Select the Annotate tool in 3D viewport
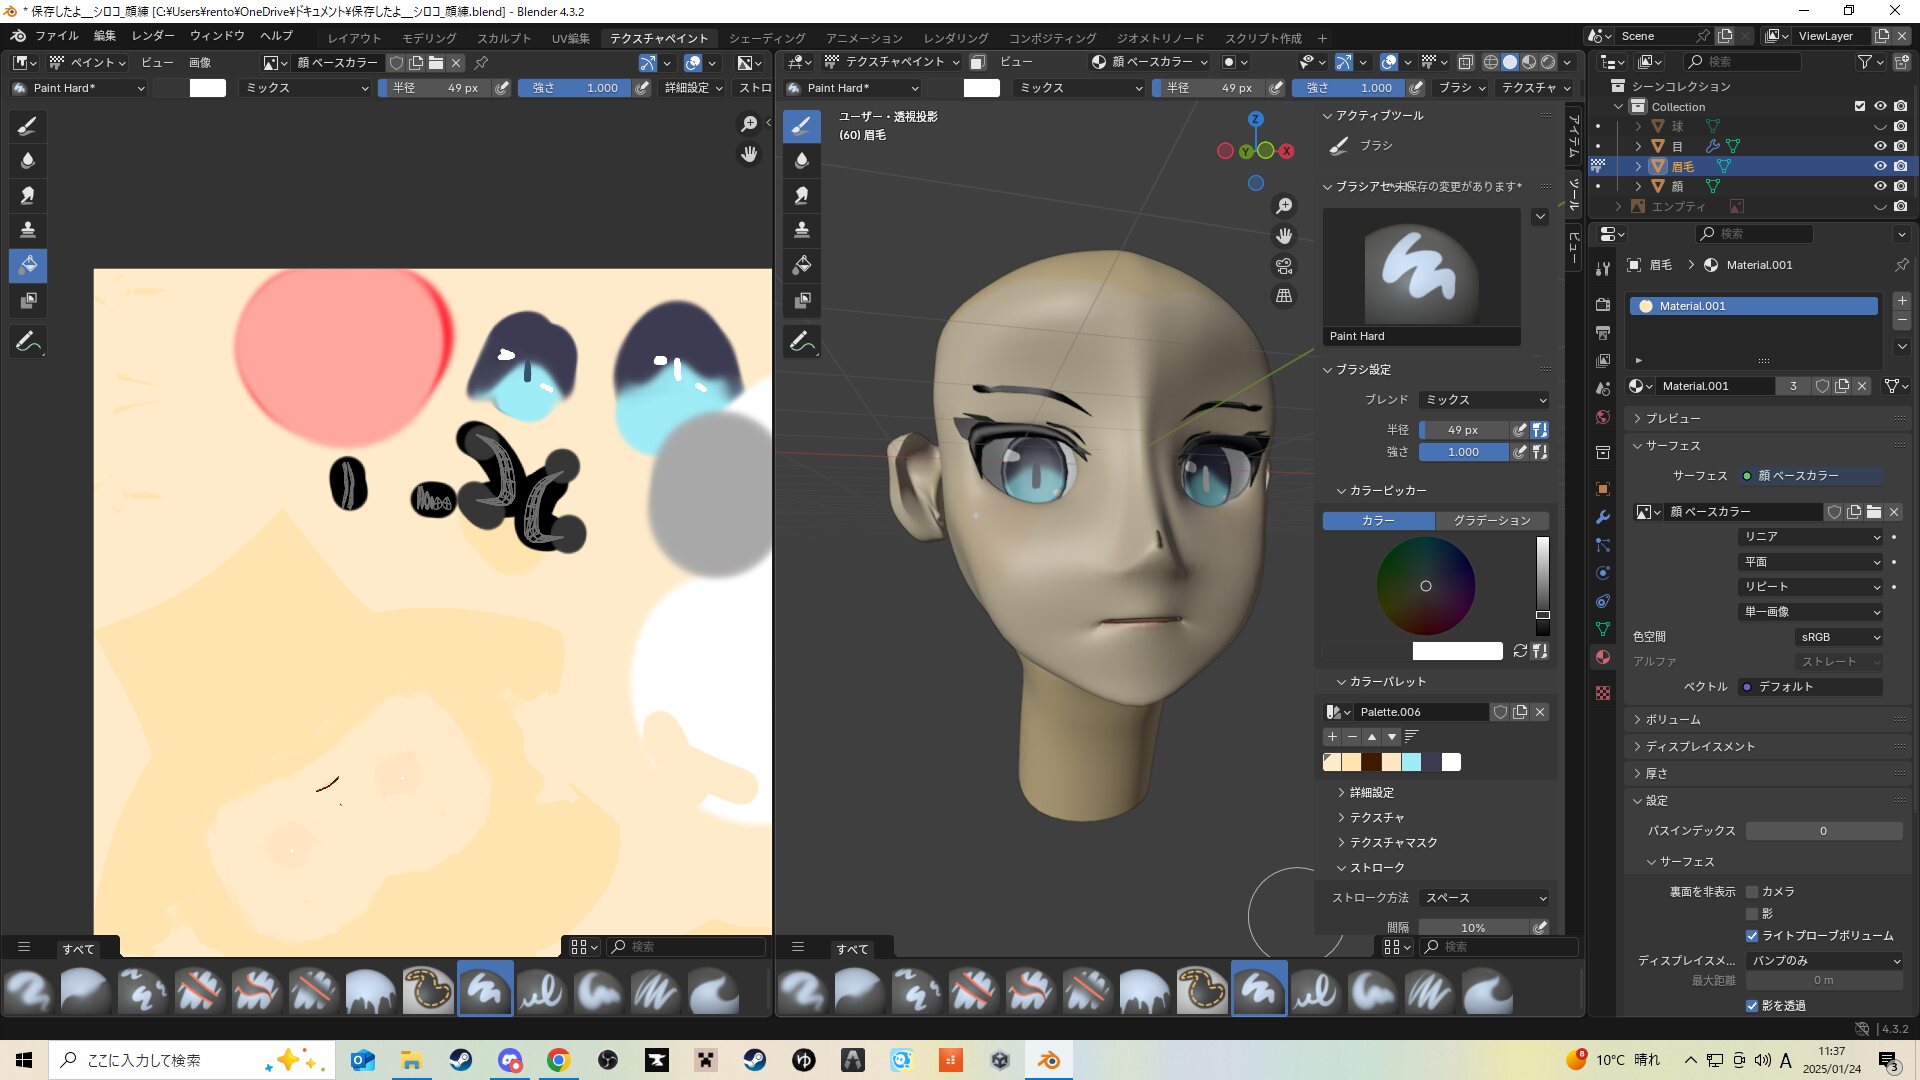This screenshot has width=1920, height=1080. tap(801, 342)
